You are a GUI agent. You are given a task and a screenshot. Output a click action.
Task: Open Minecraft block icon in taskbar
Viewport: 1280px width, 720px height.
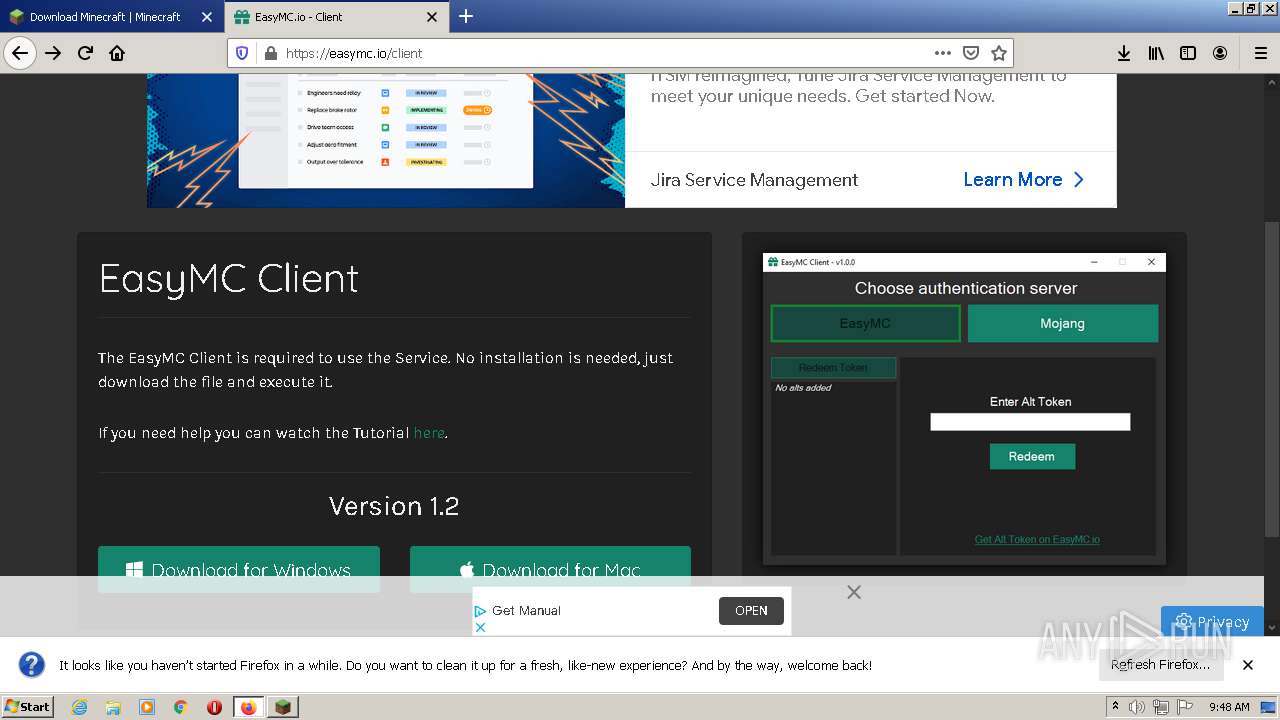283,707
